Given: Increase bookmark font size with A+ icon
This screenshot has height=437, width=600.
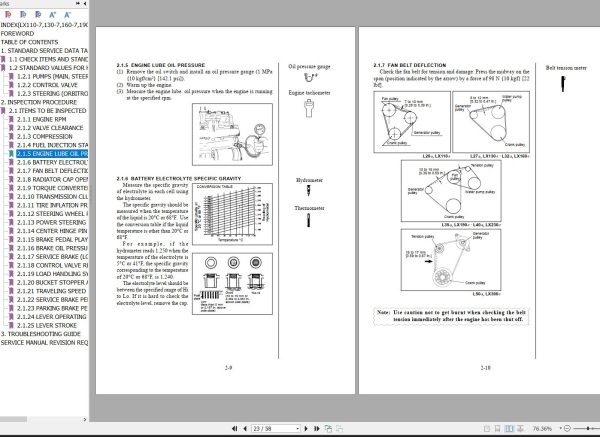Looking at the screenshot, I should pos(53,15).
